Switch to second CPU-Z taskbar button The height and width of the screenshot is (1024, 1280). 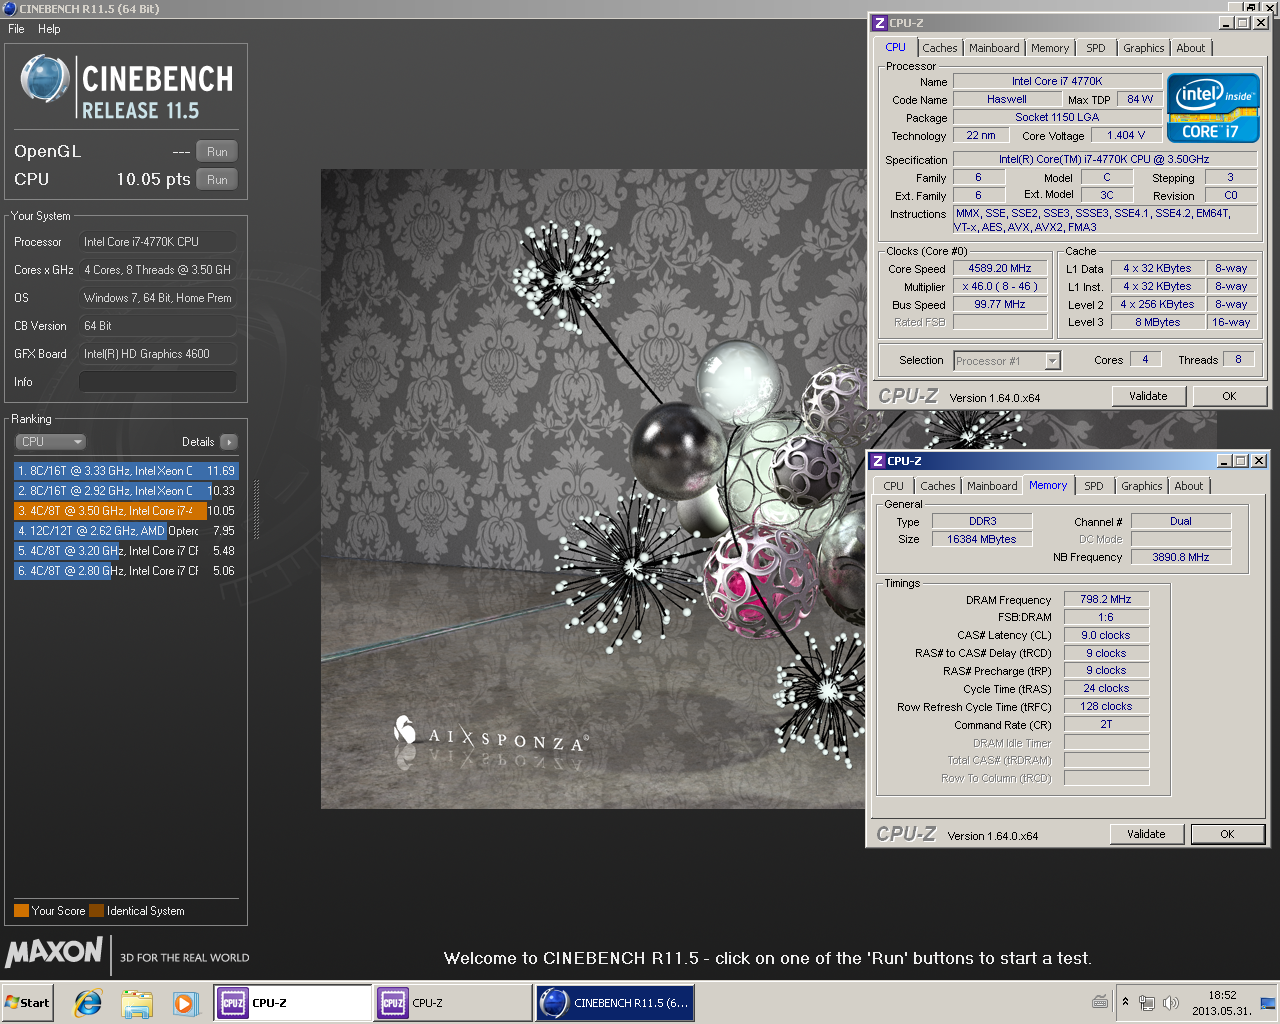point(453,1003)
